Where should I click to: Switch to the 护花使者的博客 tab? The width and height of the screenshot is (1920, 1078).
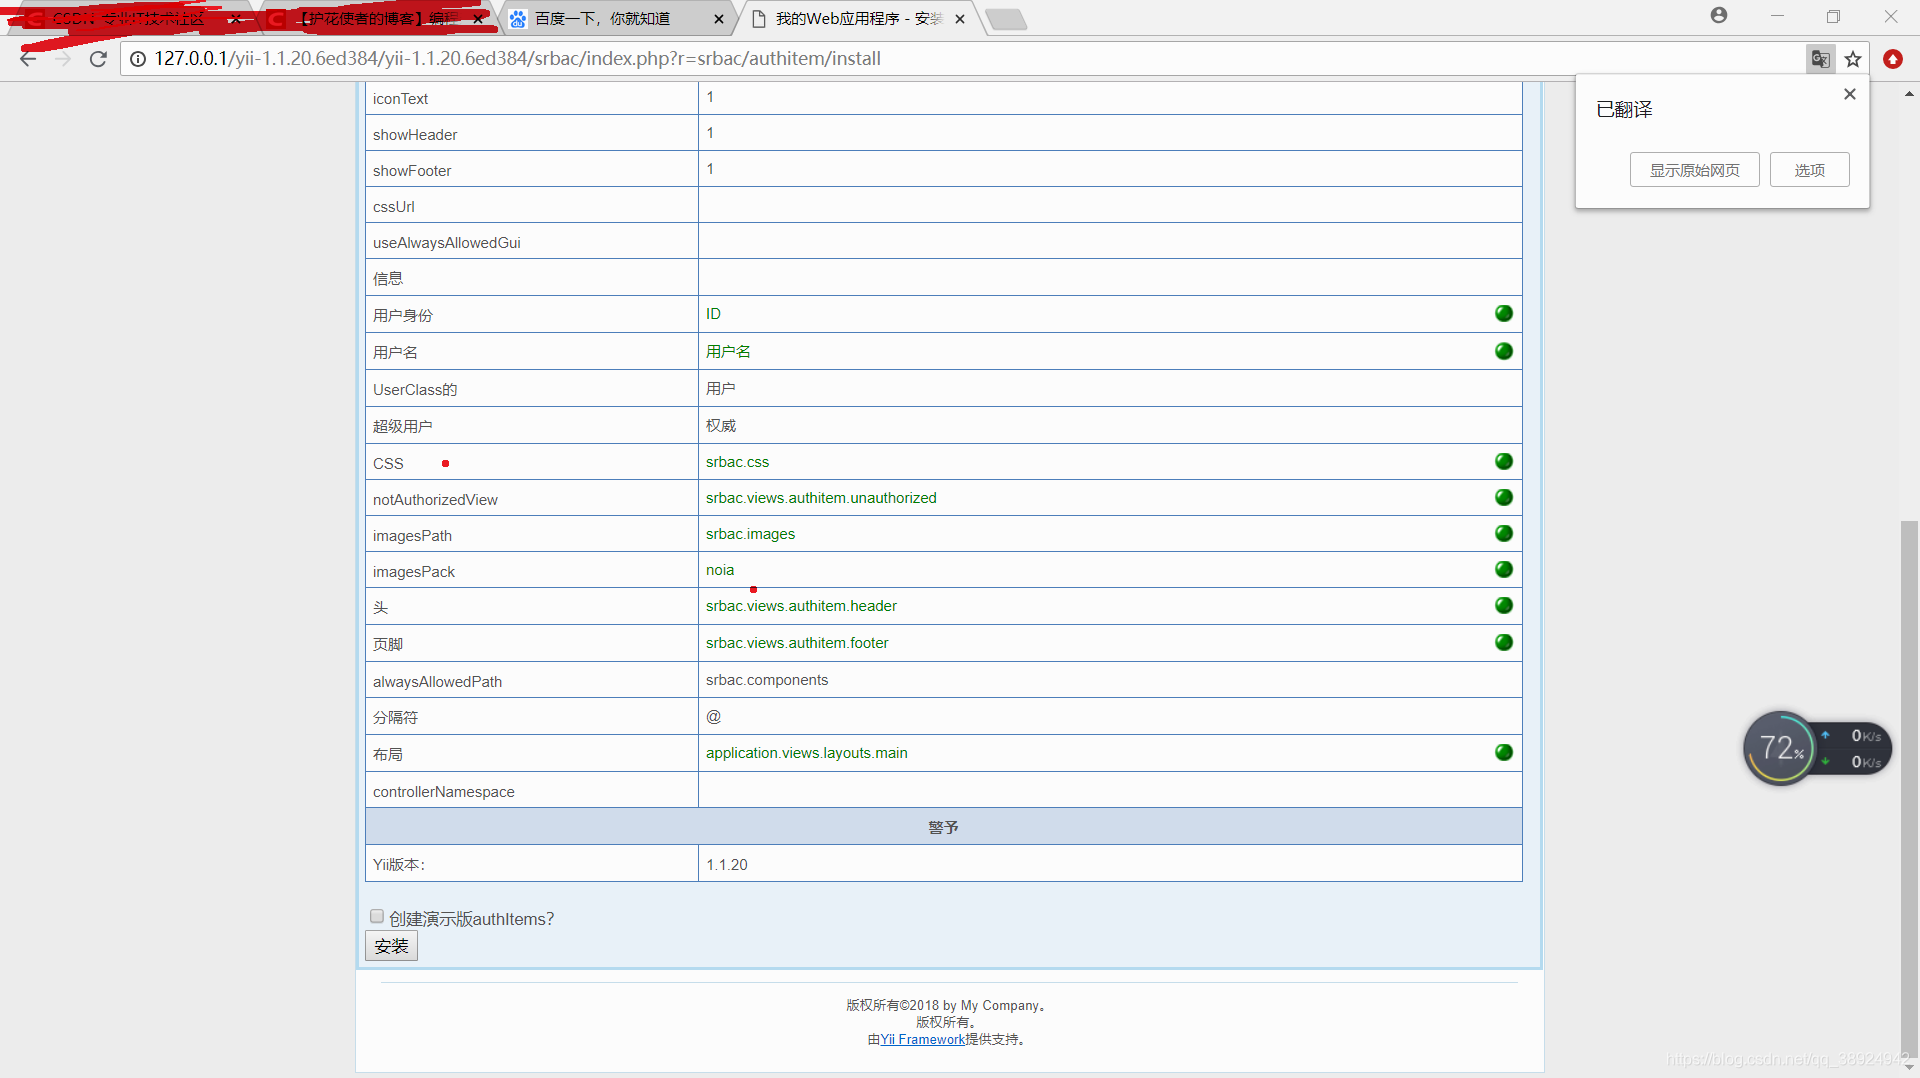[x=377, y=19]
